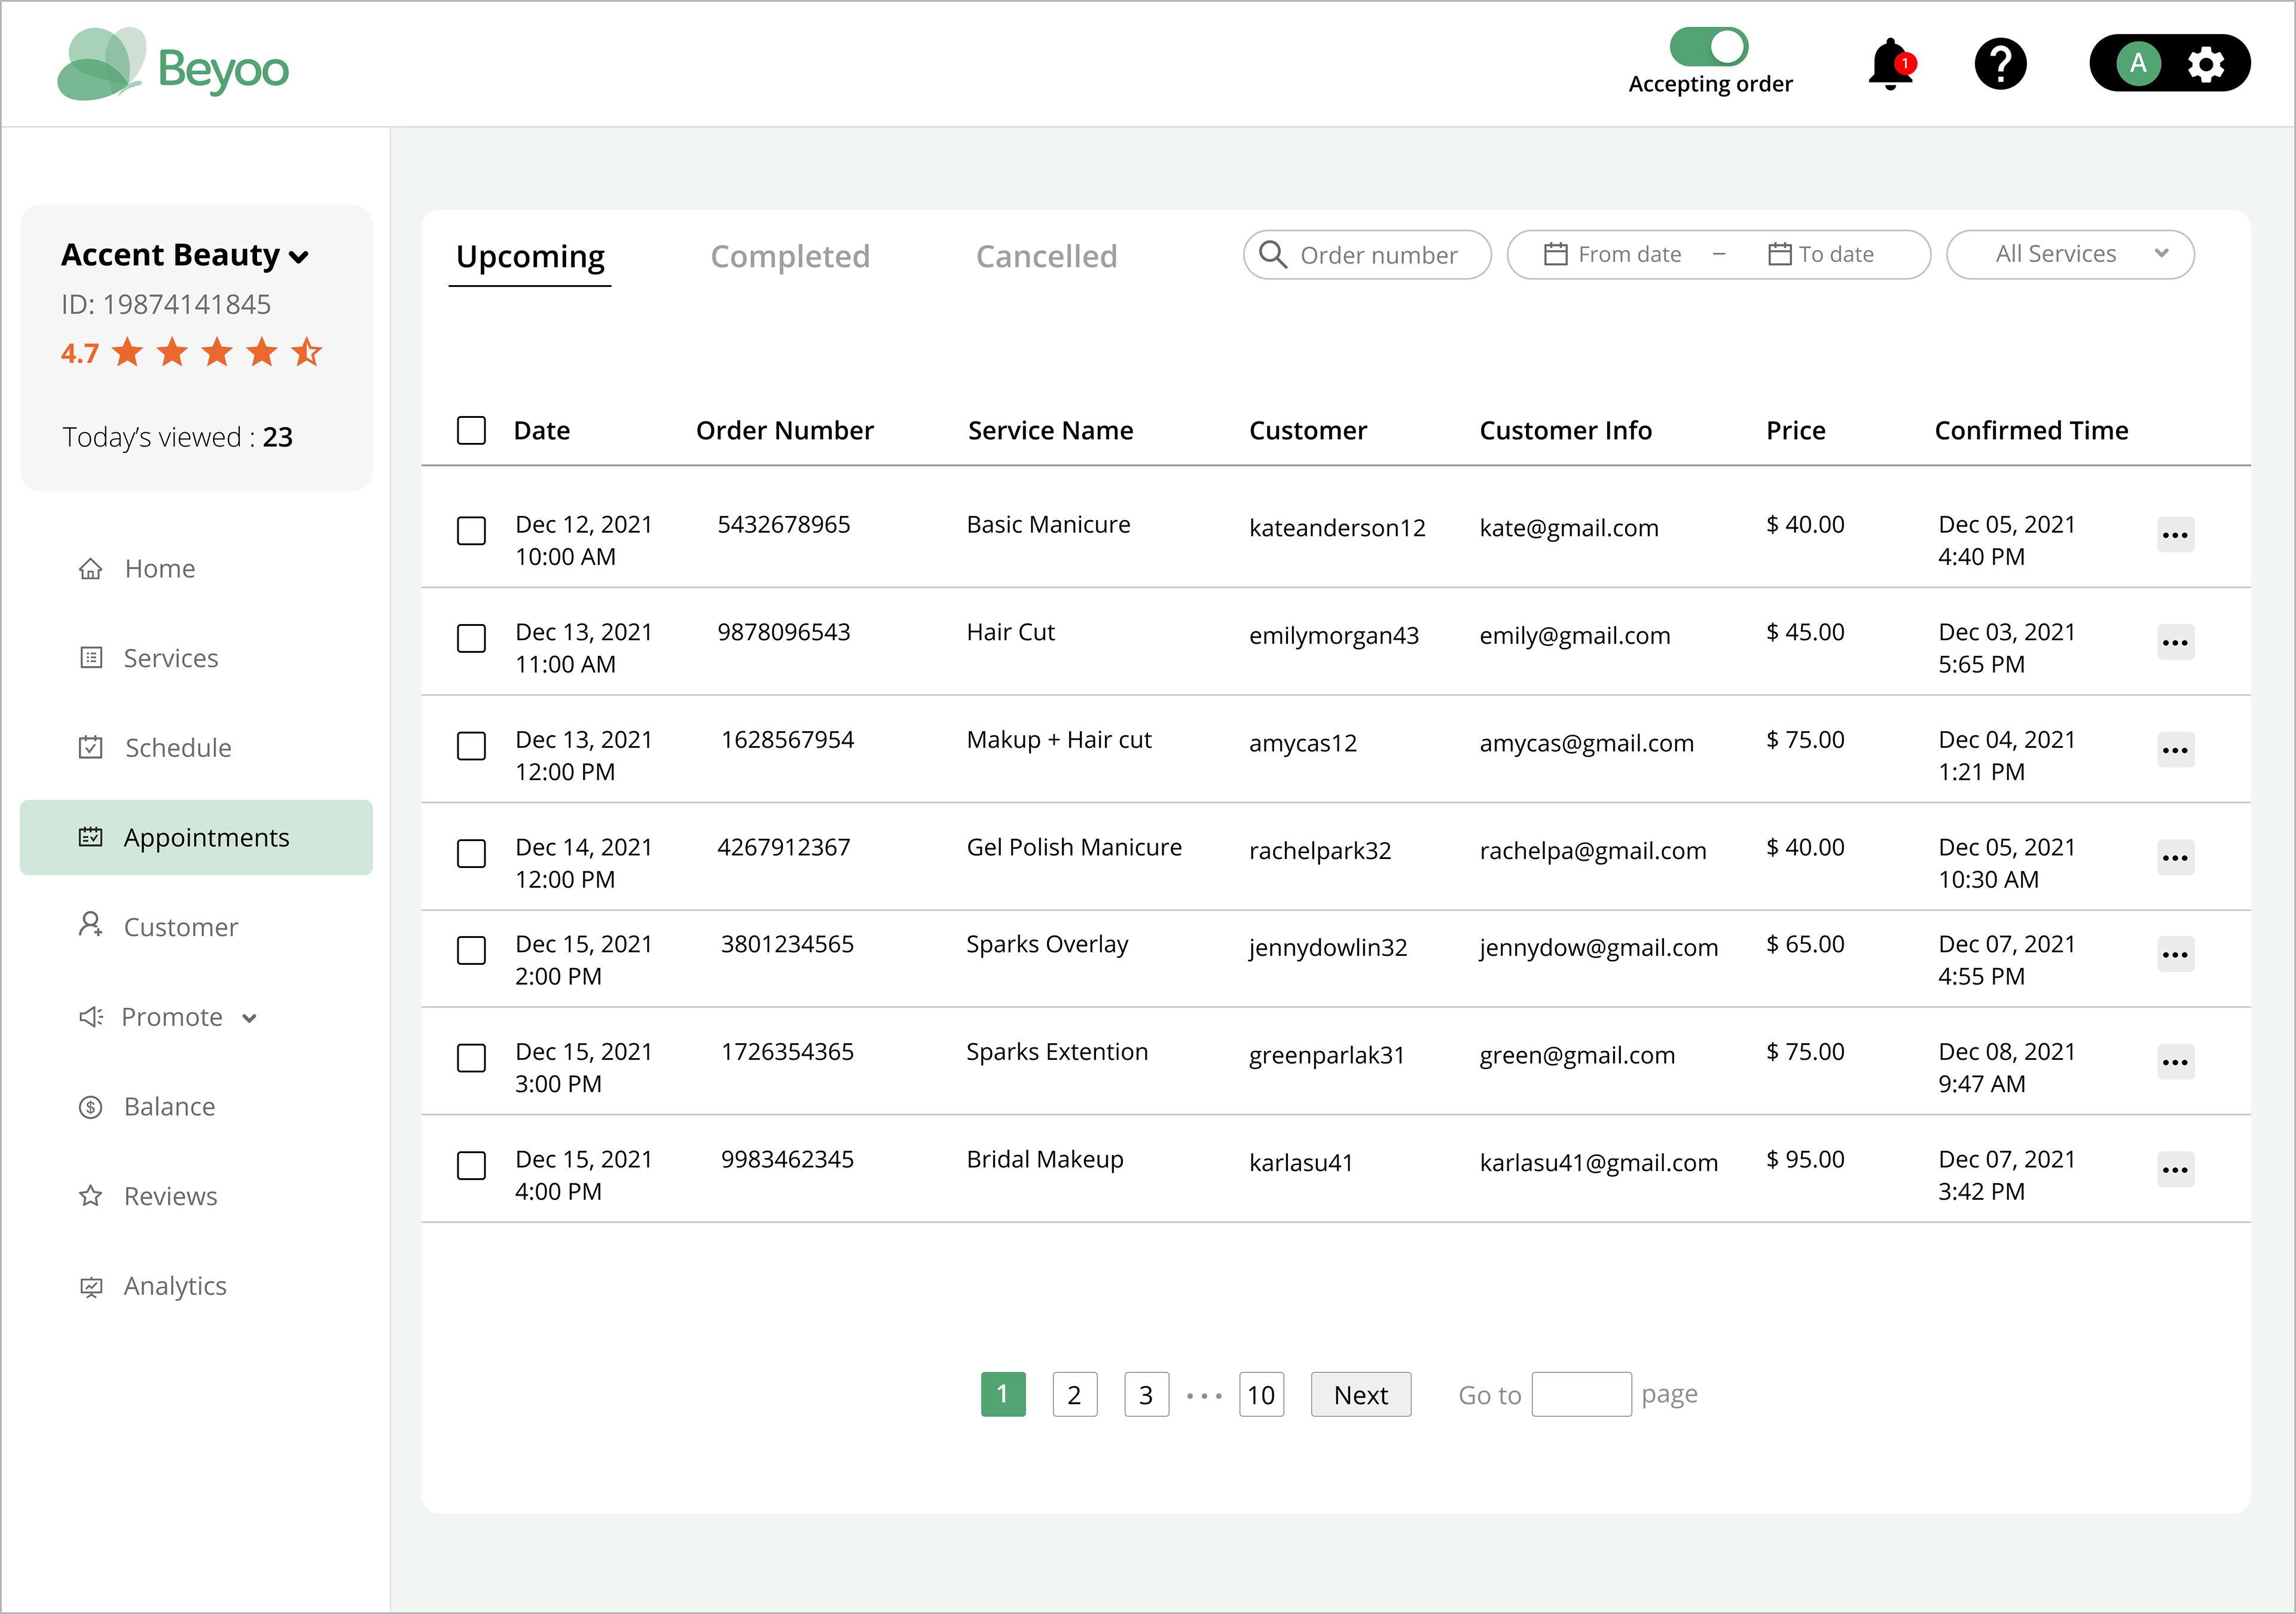The image size is (2296, 1614).
Task: Select the Bridal Makeup row checkbox
Action: coord(471,1166)
